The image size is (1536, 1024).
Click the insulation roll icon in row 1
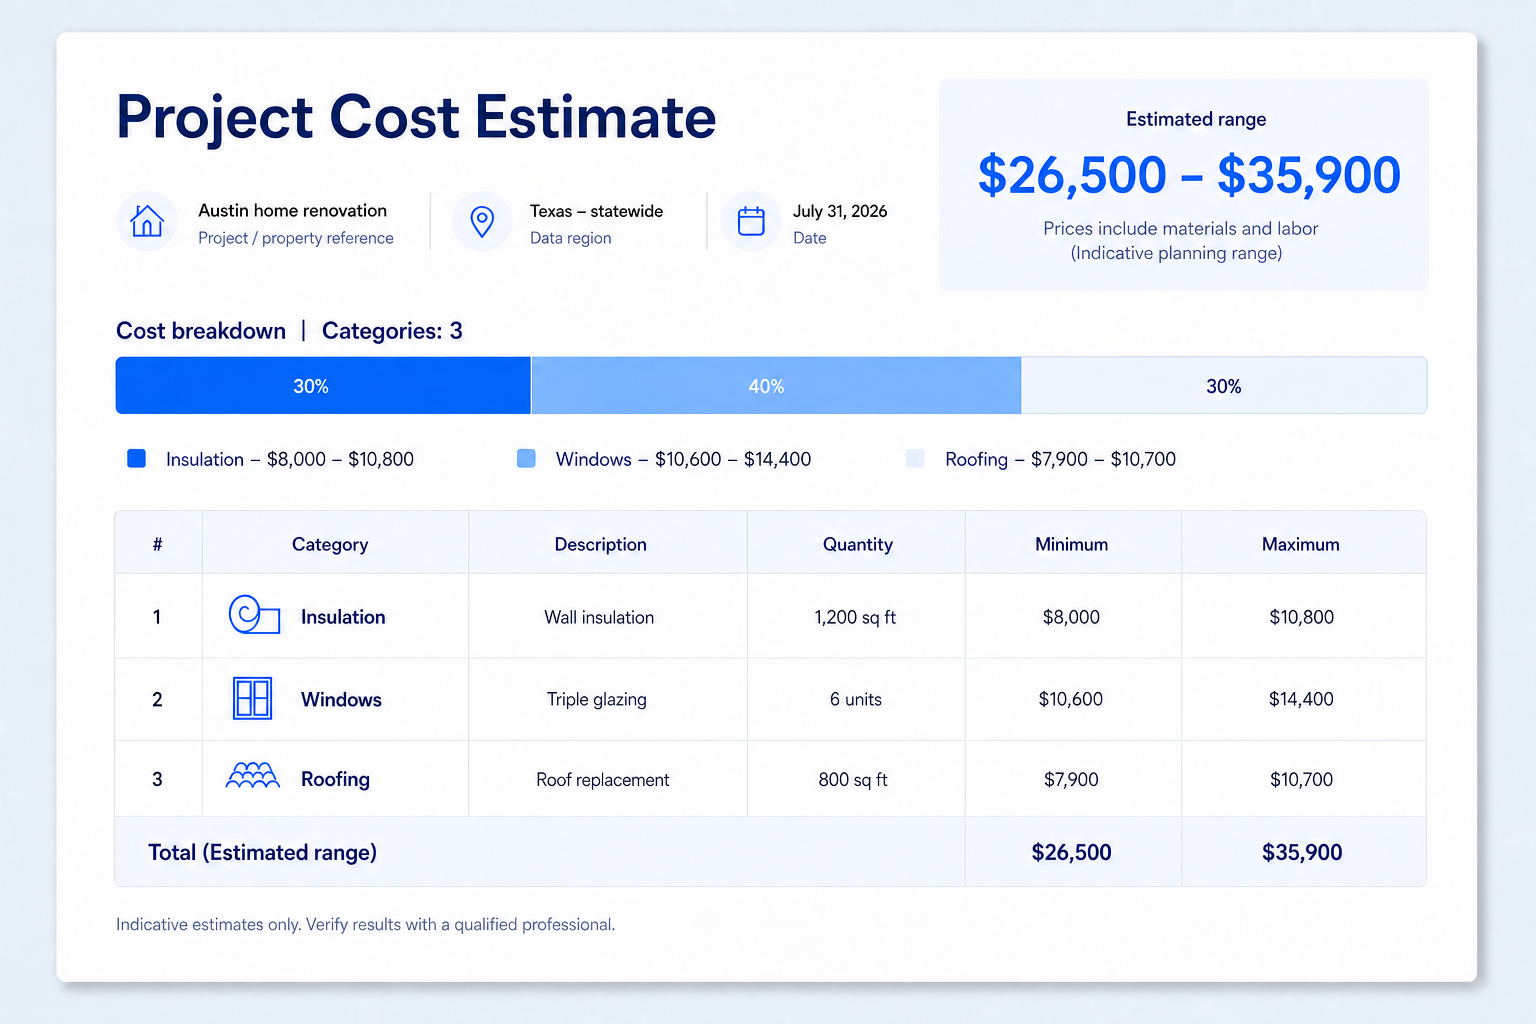coord(254,615)
